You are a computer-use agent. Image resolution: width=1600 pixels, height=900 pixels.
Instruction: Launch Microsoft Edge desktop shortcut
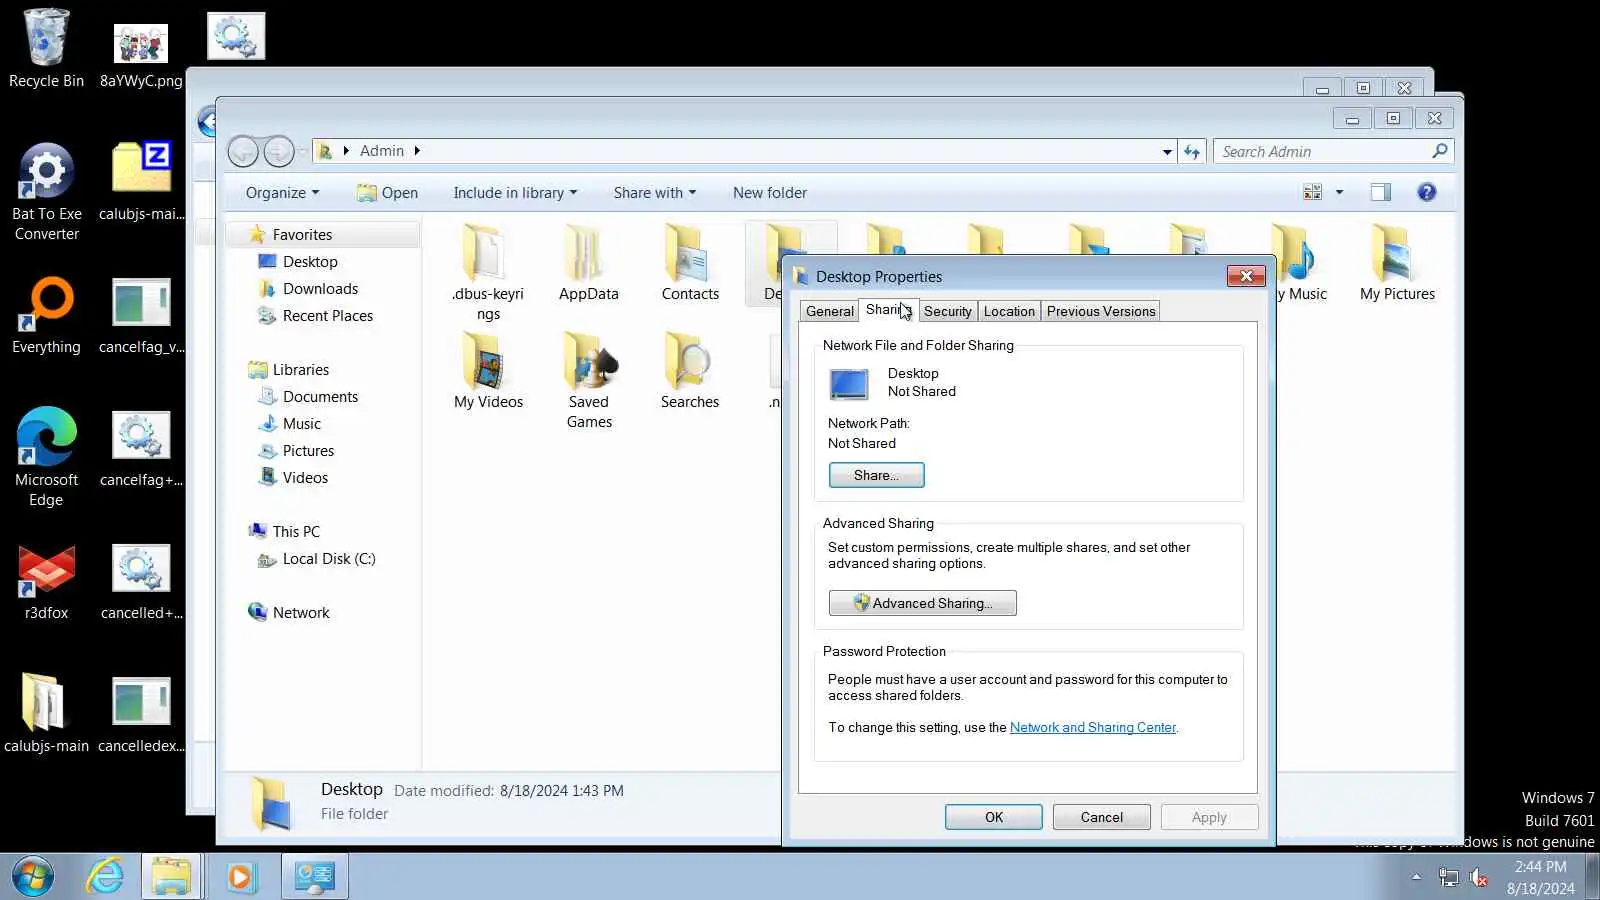coord(46,458)
